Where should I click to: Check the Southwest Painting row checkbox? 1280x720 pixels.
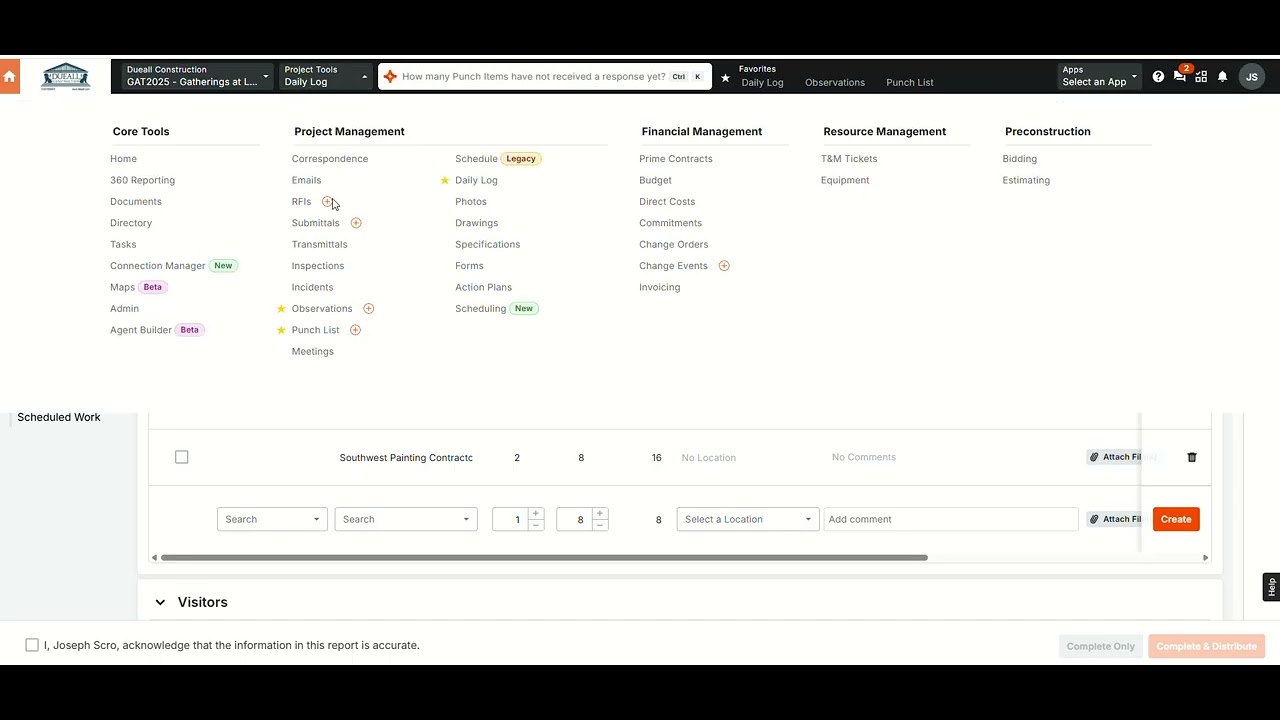[181, 457]
